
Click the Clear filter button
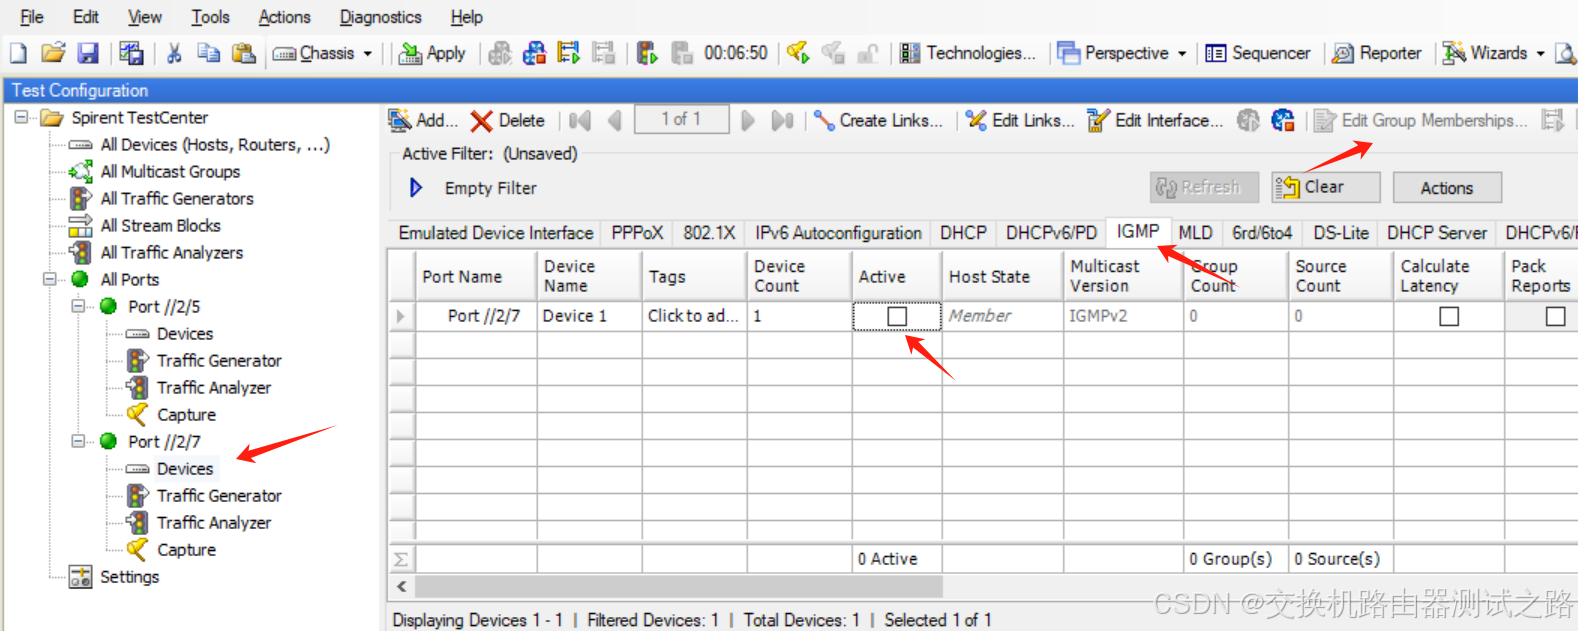pos(1325,187)
